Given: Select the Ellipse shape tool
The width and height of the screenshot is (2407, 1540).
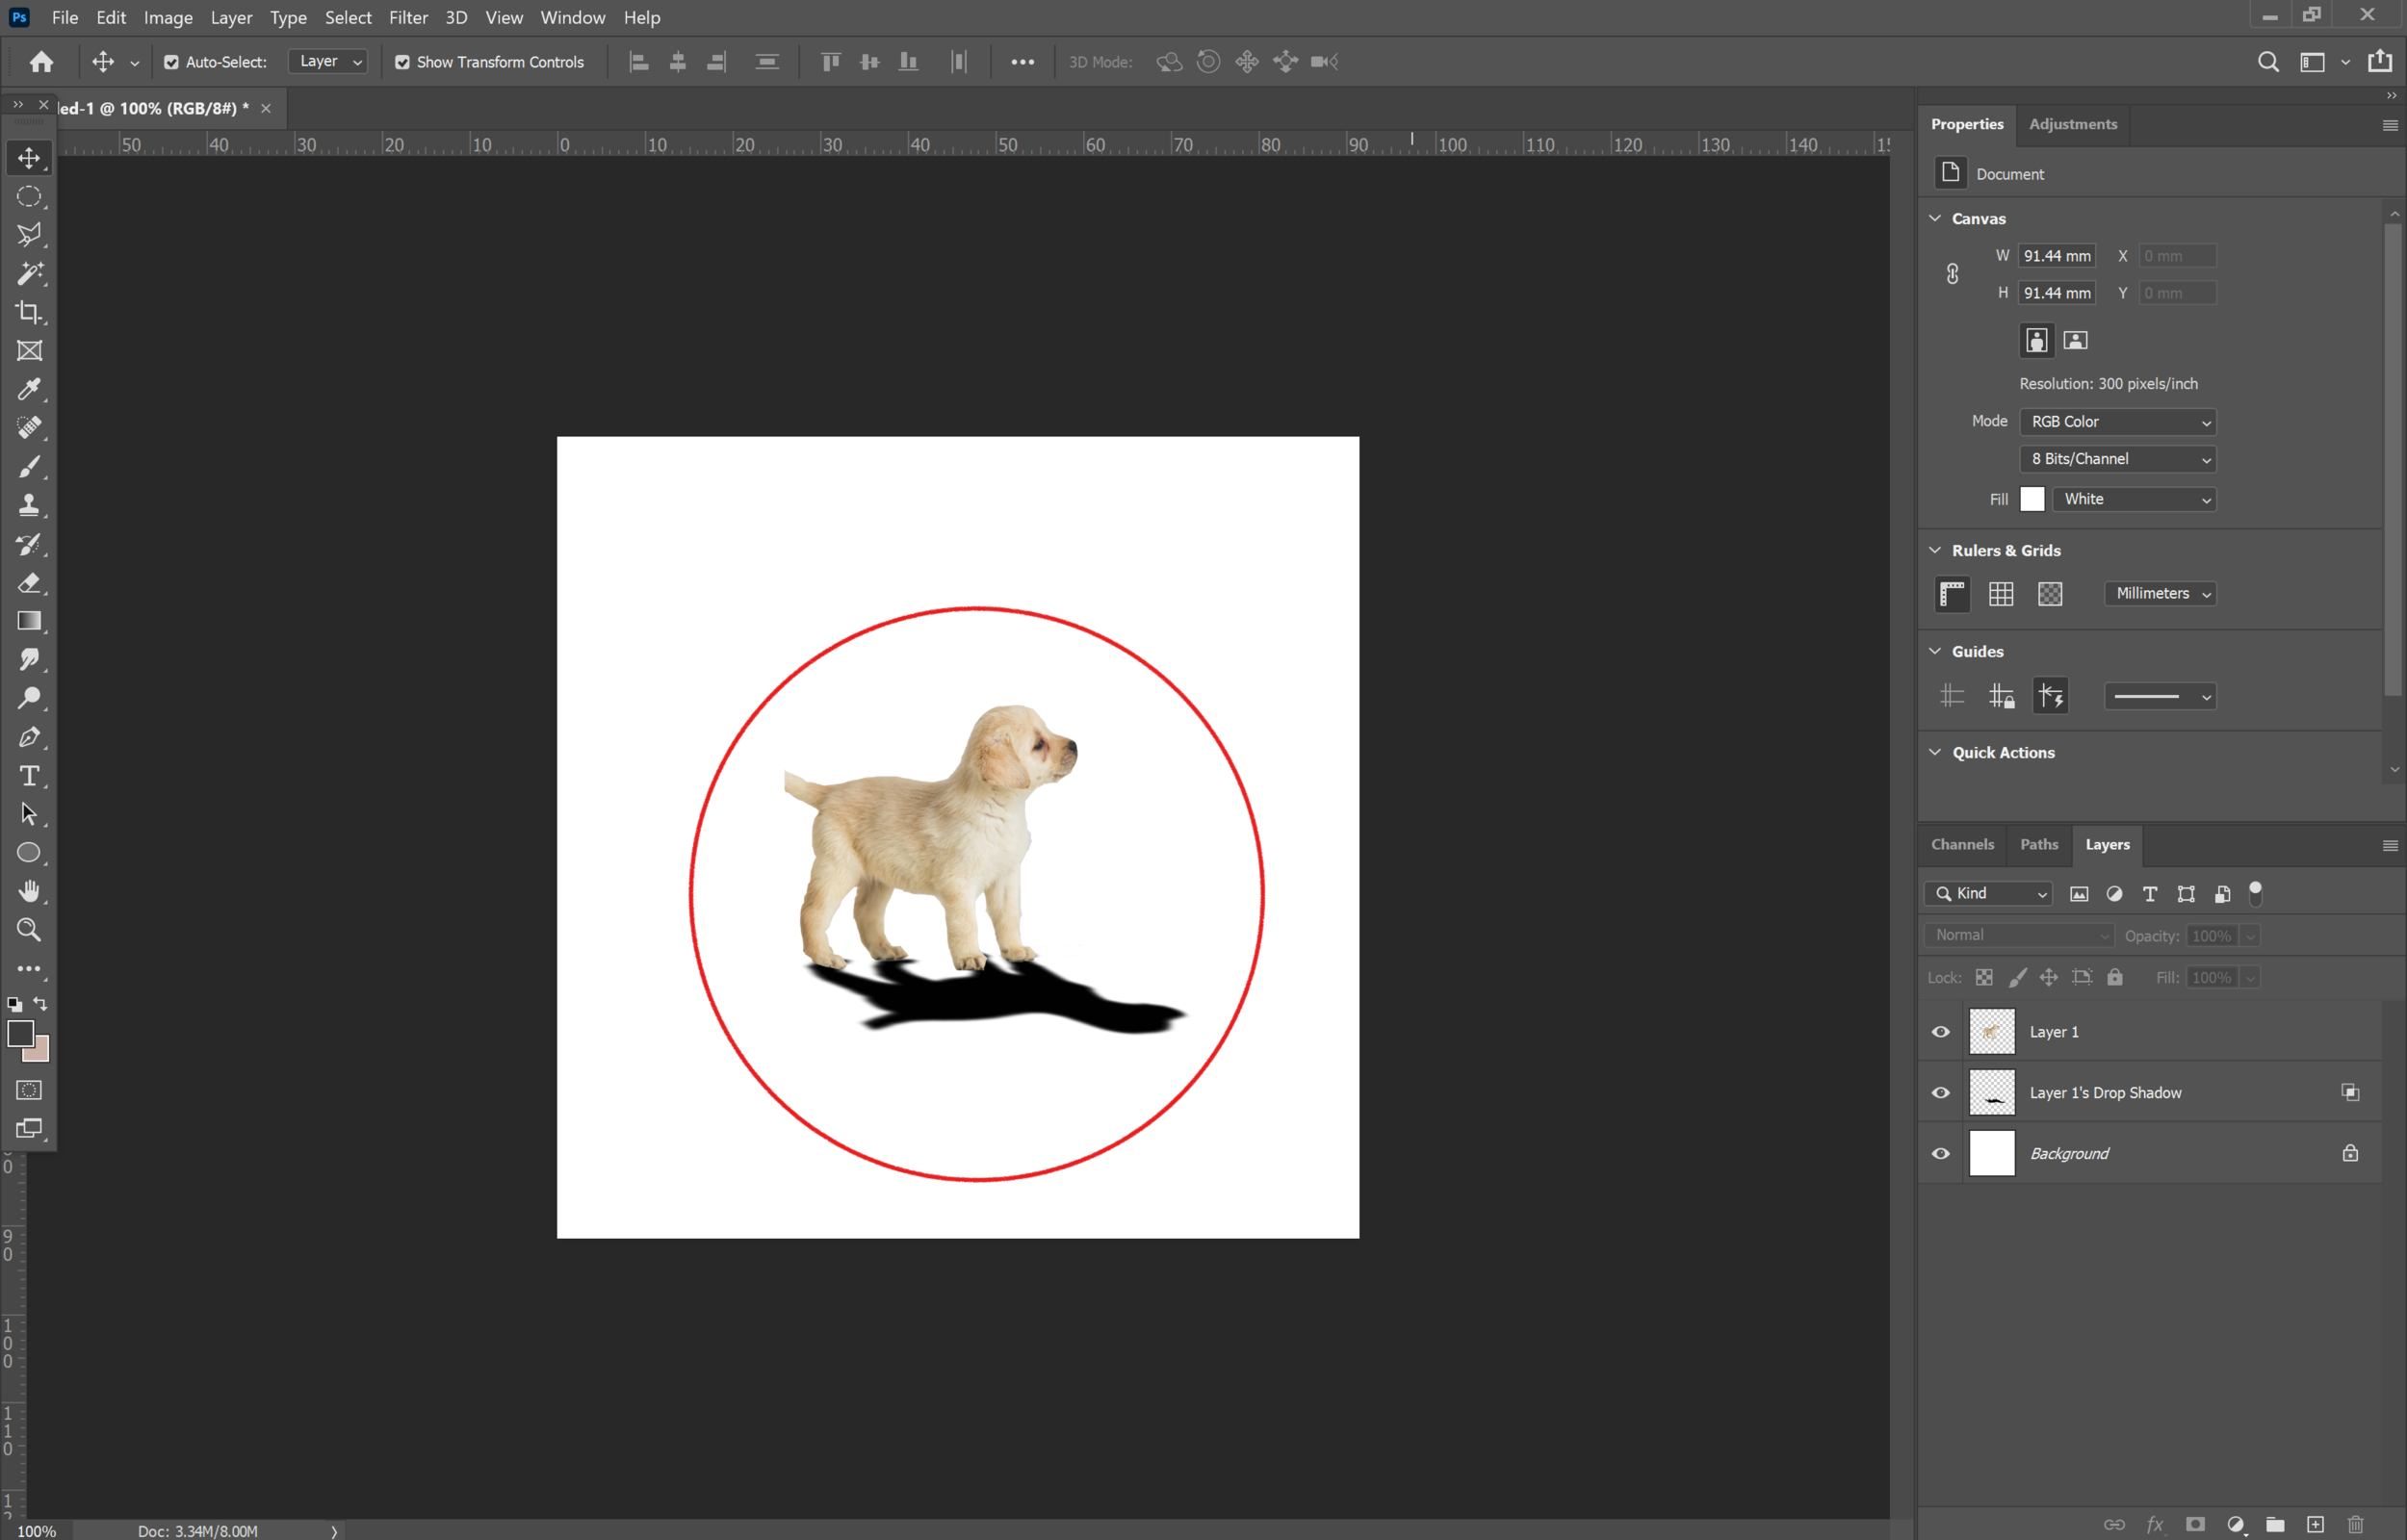Looking at the screenshot, I should [29, 853].
